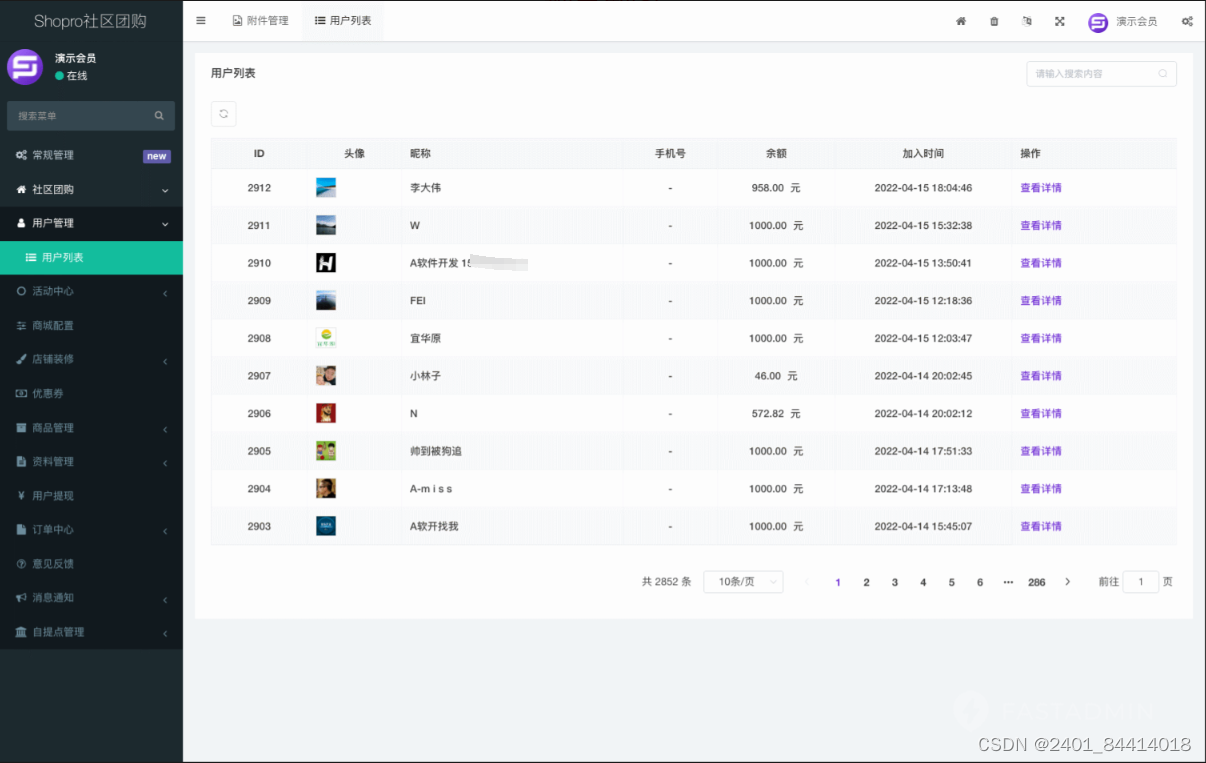Screen dimensions: 1206x763
Task: Click the home icon in the top bar
Action: click(961, 20)
